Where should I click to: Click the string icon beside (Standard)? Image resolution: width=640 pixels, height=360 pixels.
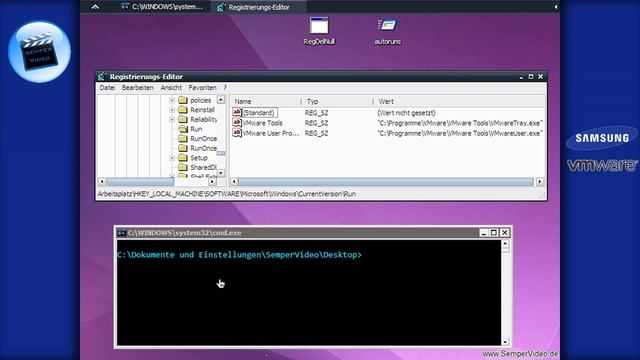click(237, 113)
